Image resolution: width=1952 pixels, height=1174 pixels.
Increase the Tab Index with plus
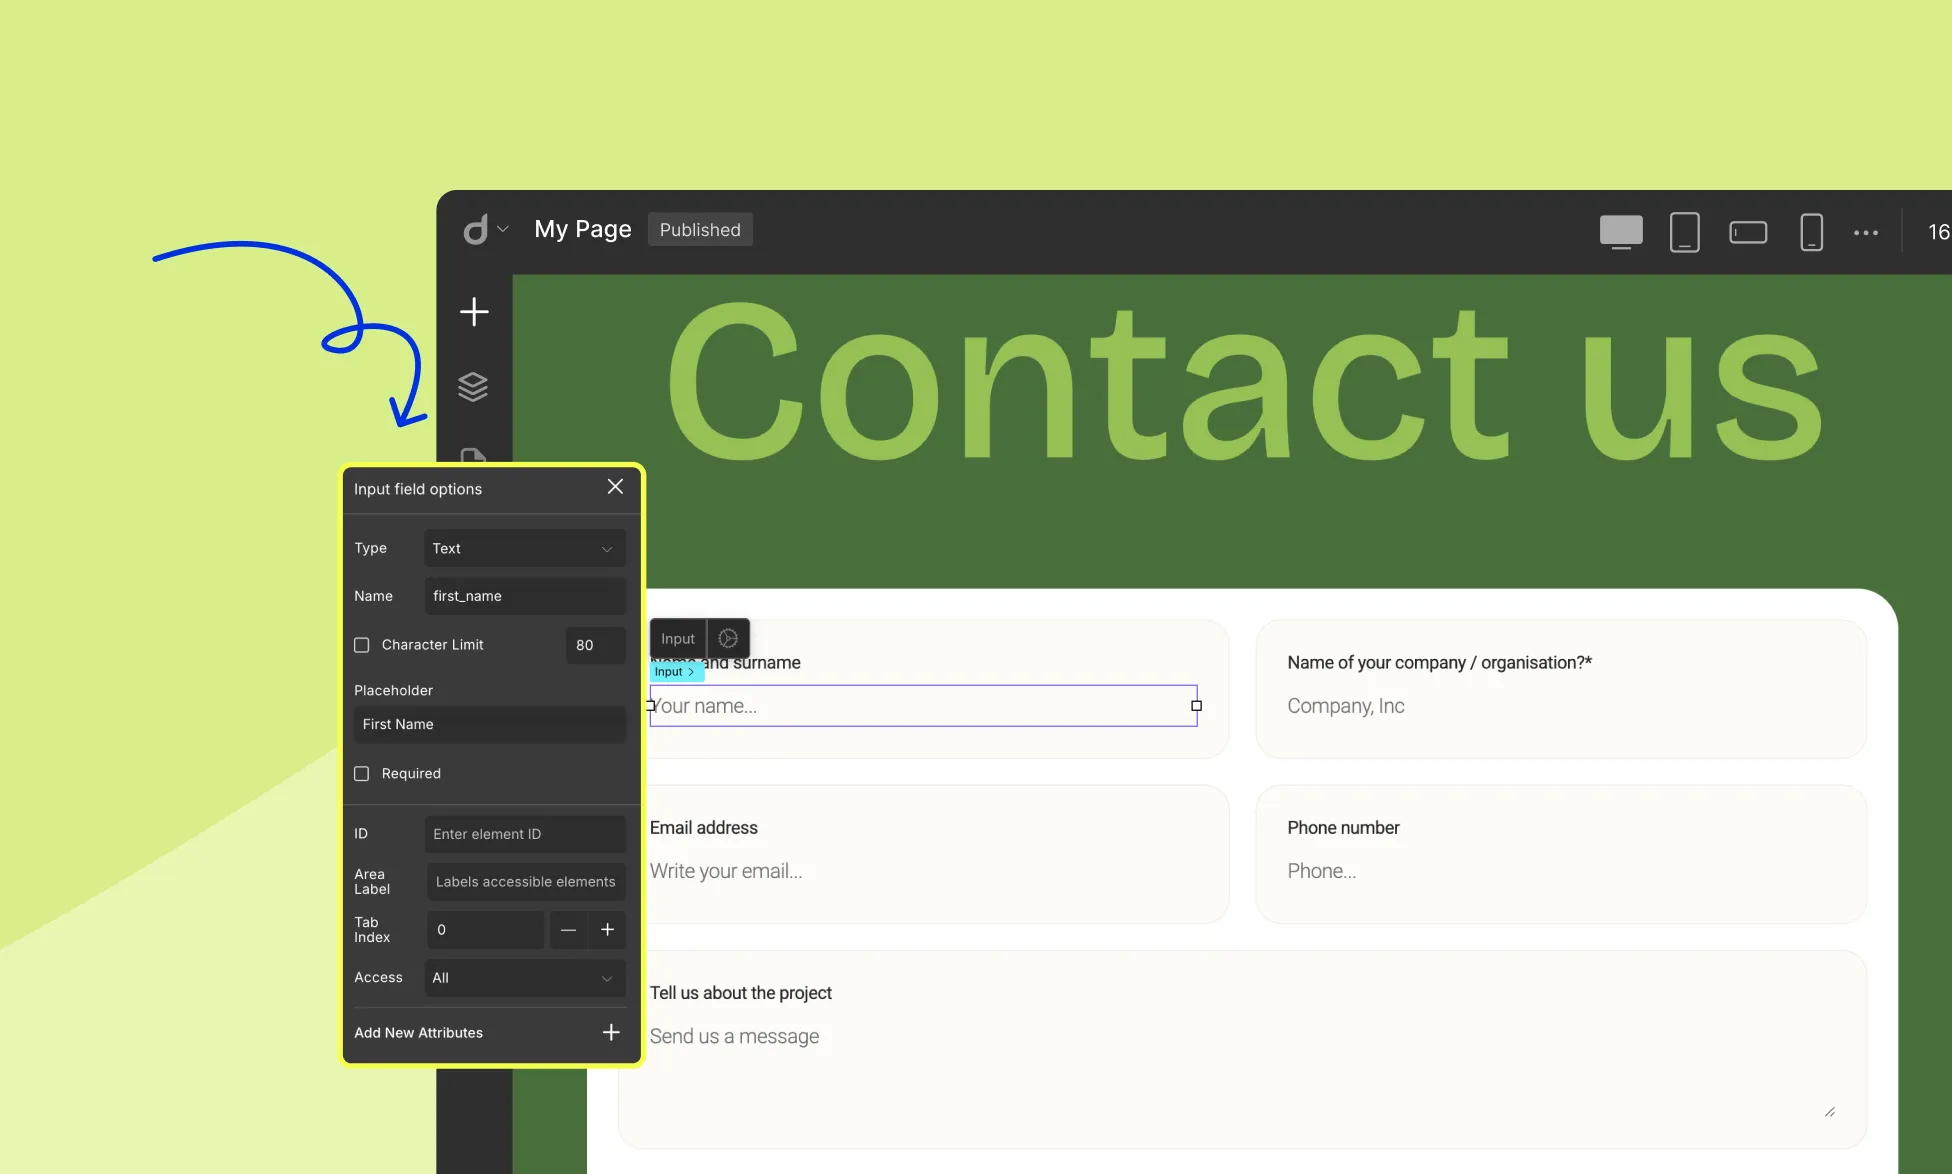(x=607, y=930)
